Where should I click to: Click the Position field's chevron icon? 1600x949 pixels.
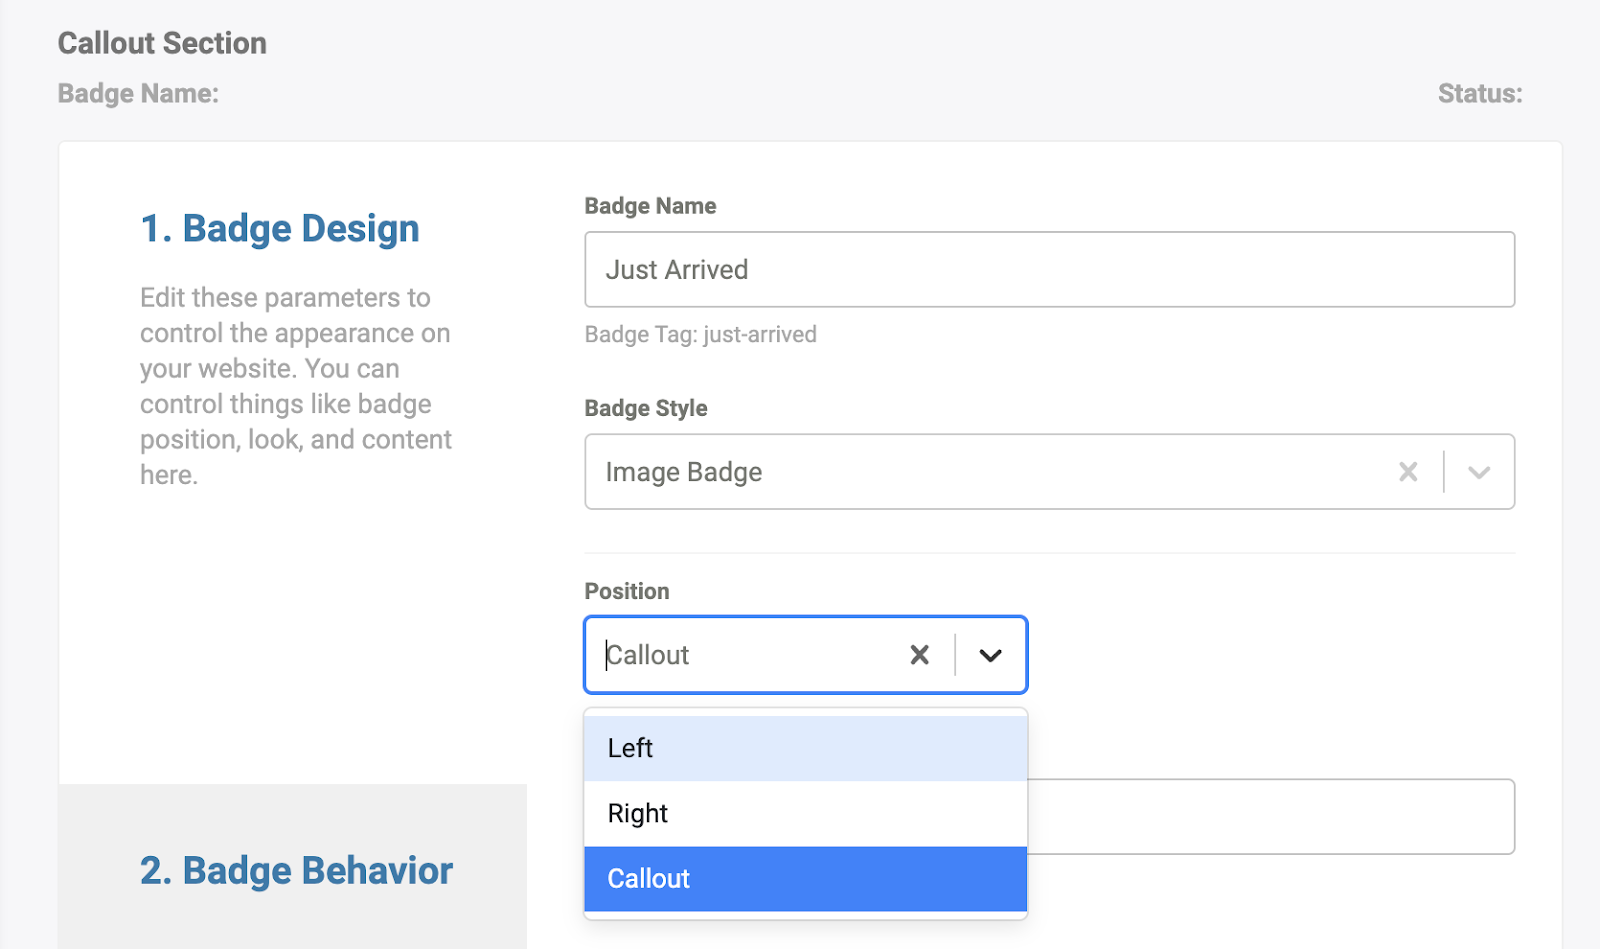click(991, 655)
